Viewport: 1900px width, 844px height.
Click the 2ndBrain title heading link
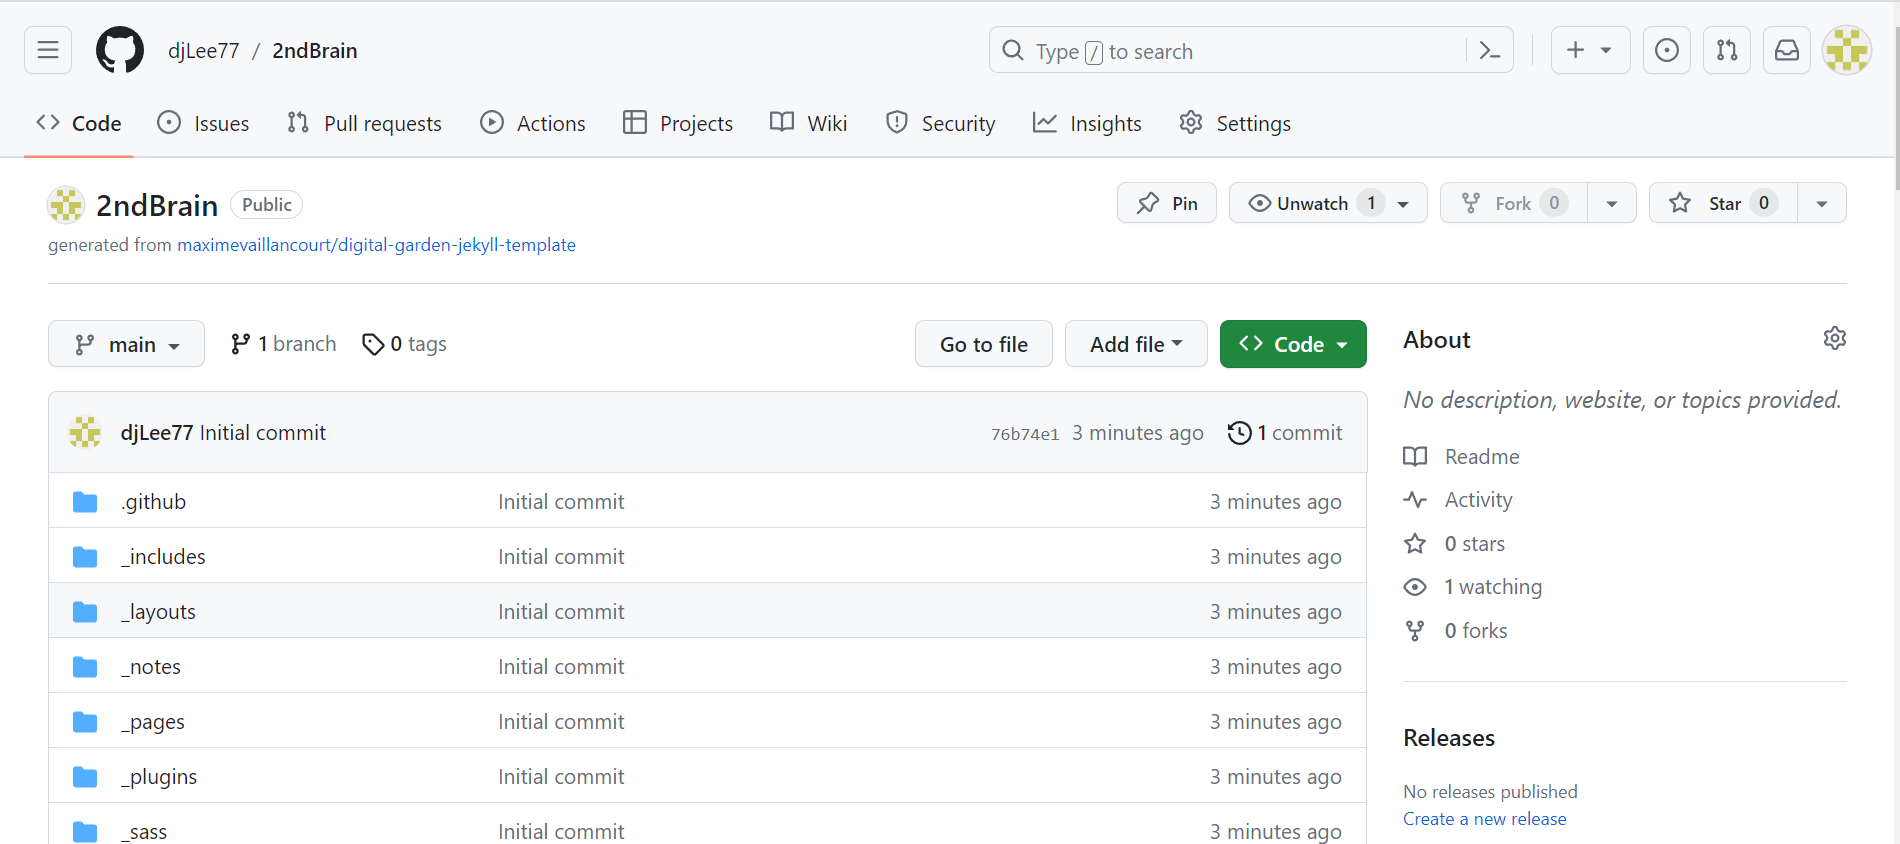point(157,205)
